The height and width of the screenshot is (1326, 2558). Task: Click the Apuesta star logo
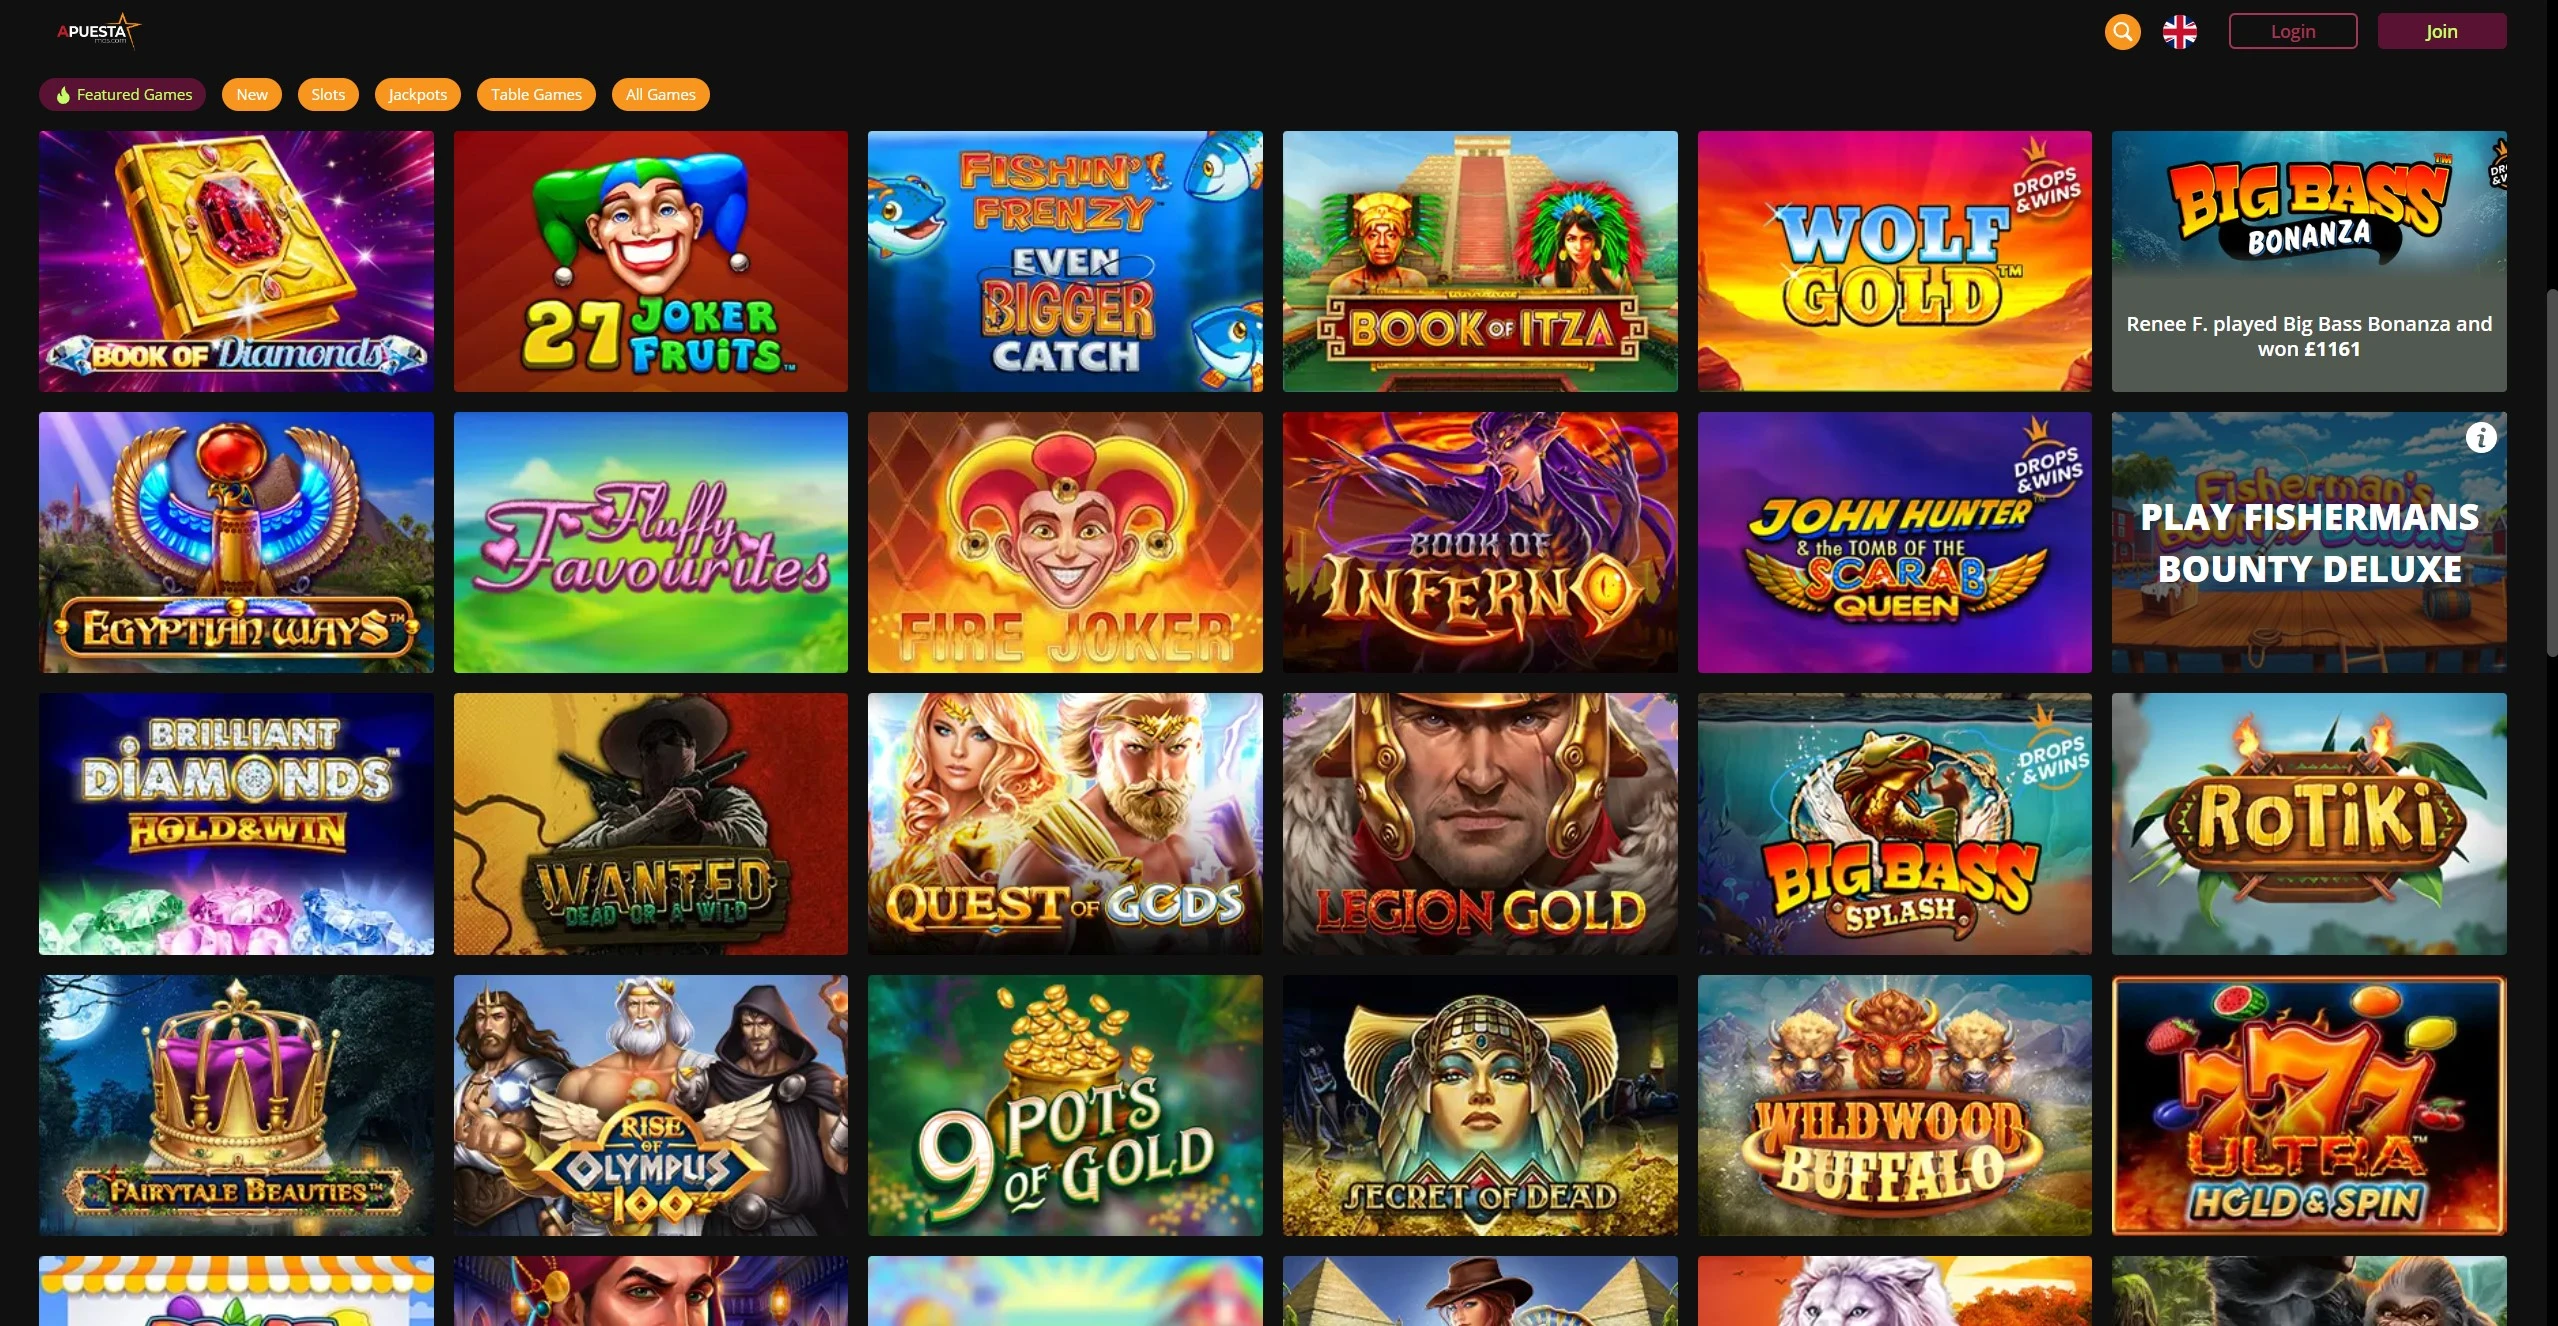(x=98, y=31)
